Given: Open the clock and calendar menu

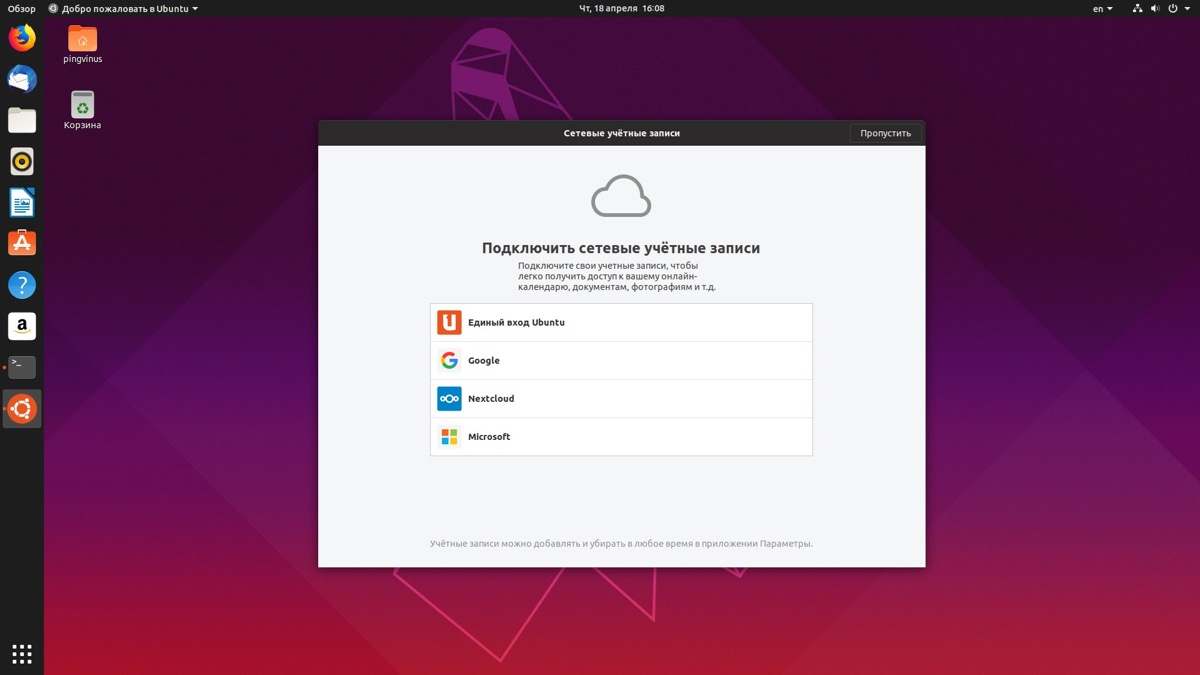Looking at the screenshot, I should coord(622,8).
